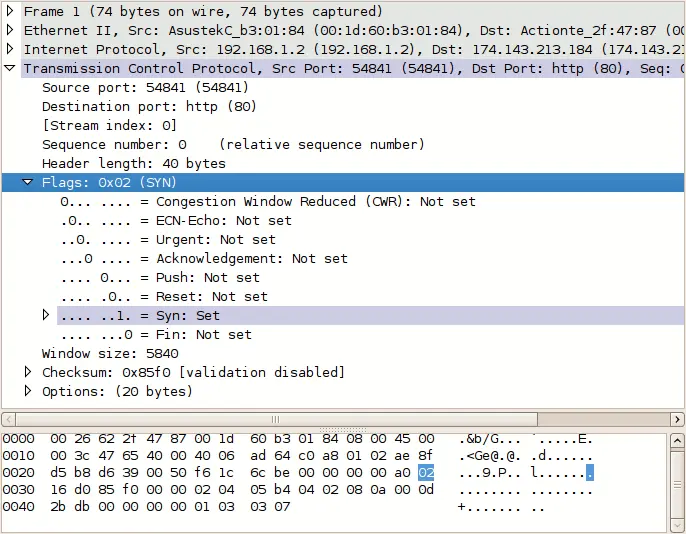This screenshot has width=686, height=534.
Task: Click the a0 byte before highlighted 02
Action: click(x=402, y=473)
